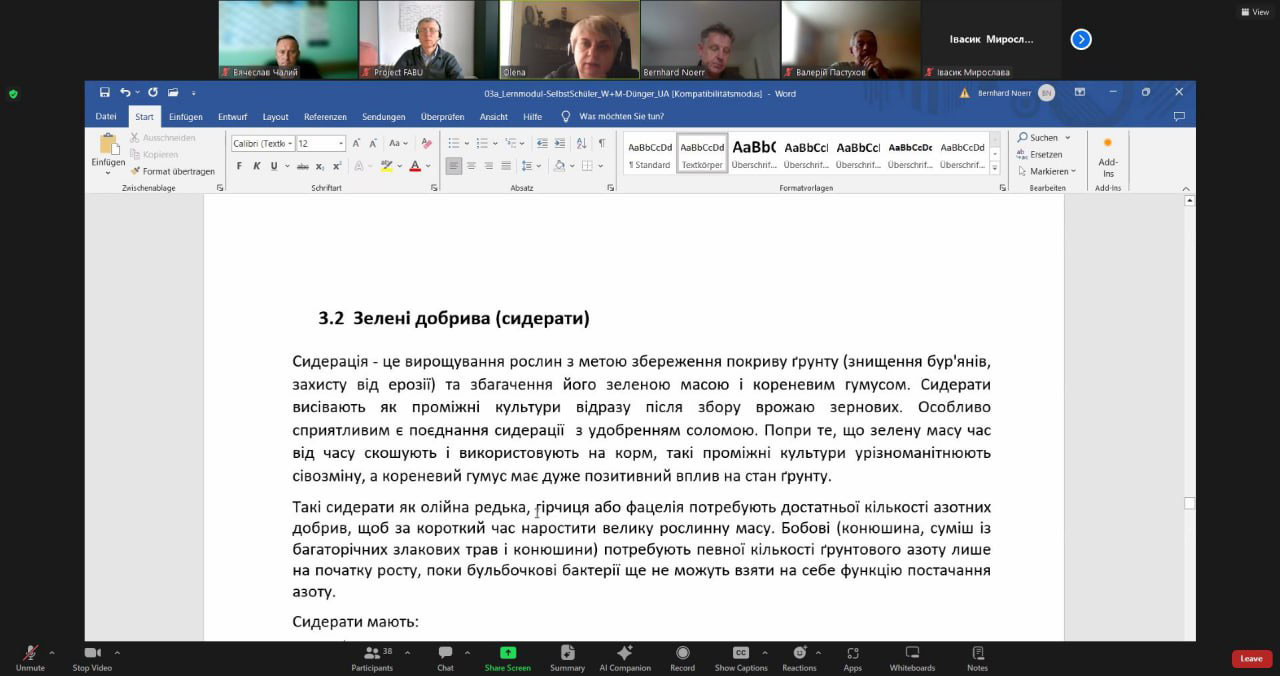Viewport: 1280px width, 676px height.
Task: Toggle justify alignment
Action: coord(506,166)
